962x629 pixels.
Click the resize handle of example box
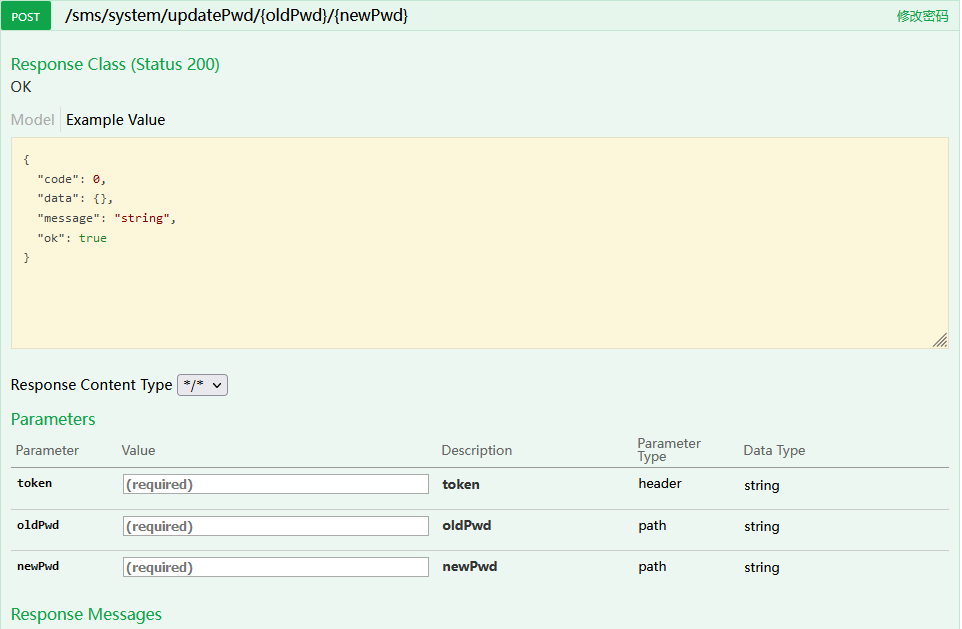941,341
